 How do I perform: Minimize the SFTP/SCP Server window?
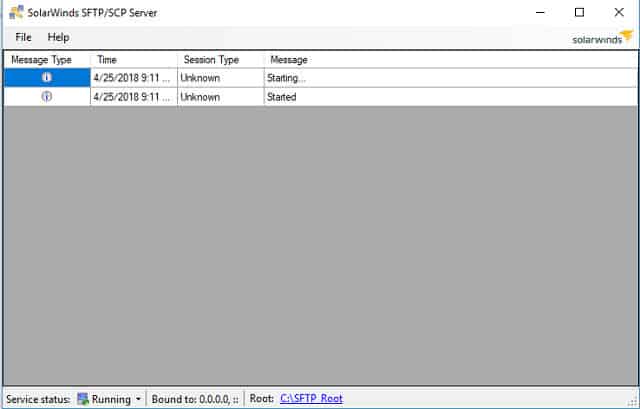(540, 12)
